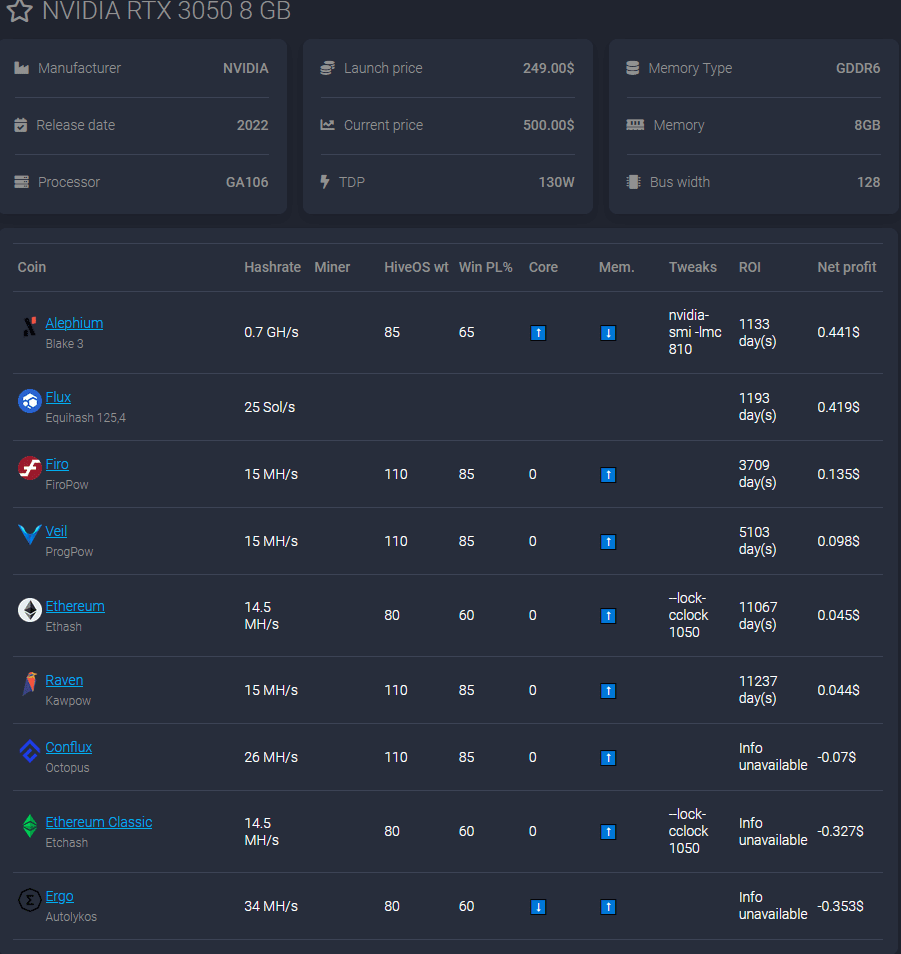This screenshot has height=954, width=901.
Task: Click the Mem. down-arrow in the Alephium row
Action: [608, 333]
